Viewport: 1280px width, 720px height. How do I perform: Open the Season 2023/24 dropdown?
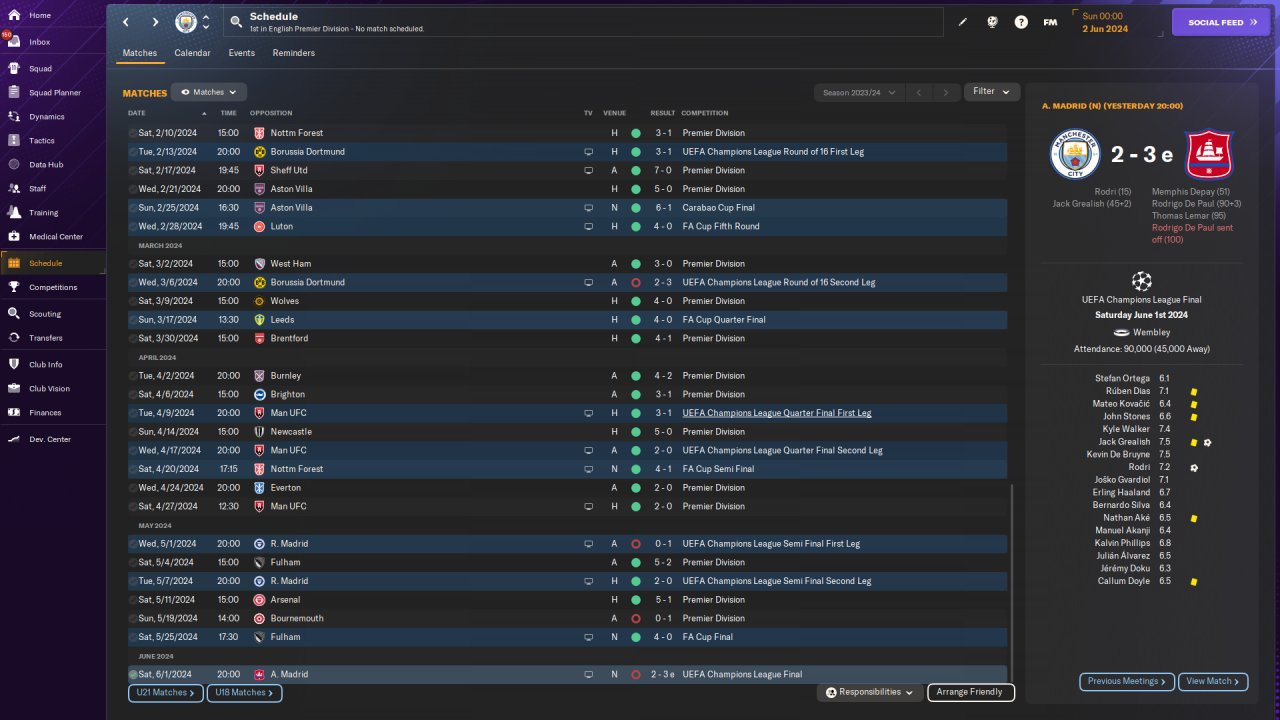859,92
